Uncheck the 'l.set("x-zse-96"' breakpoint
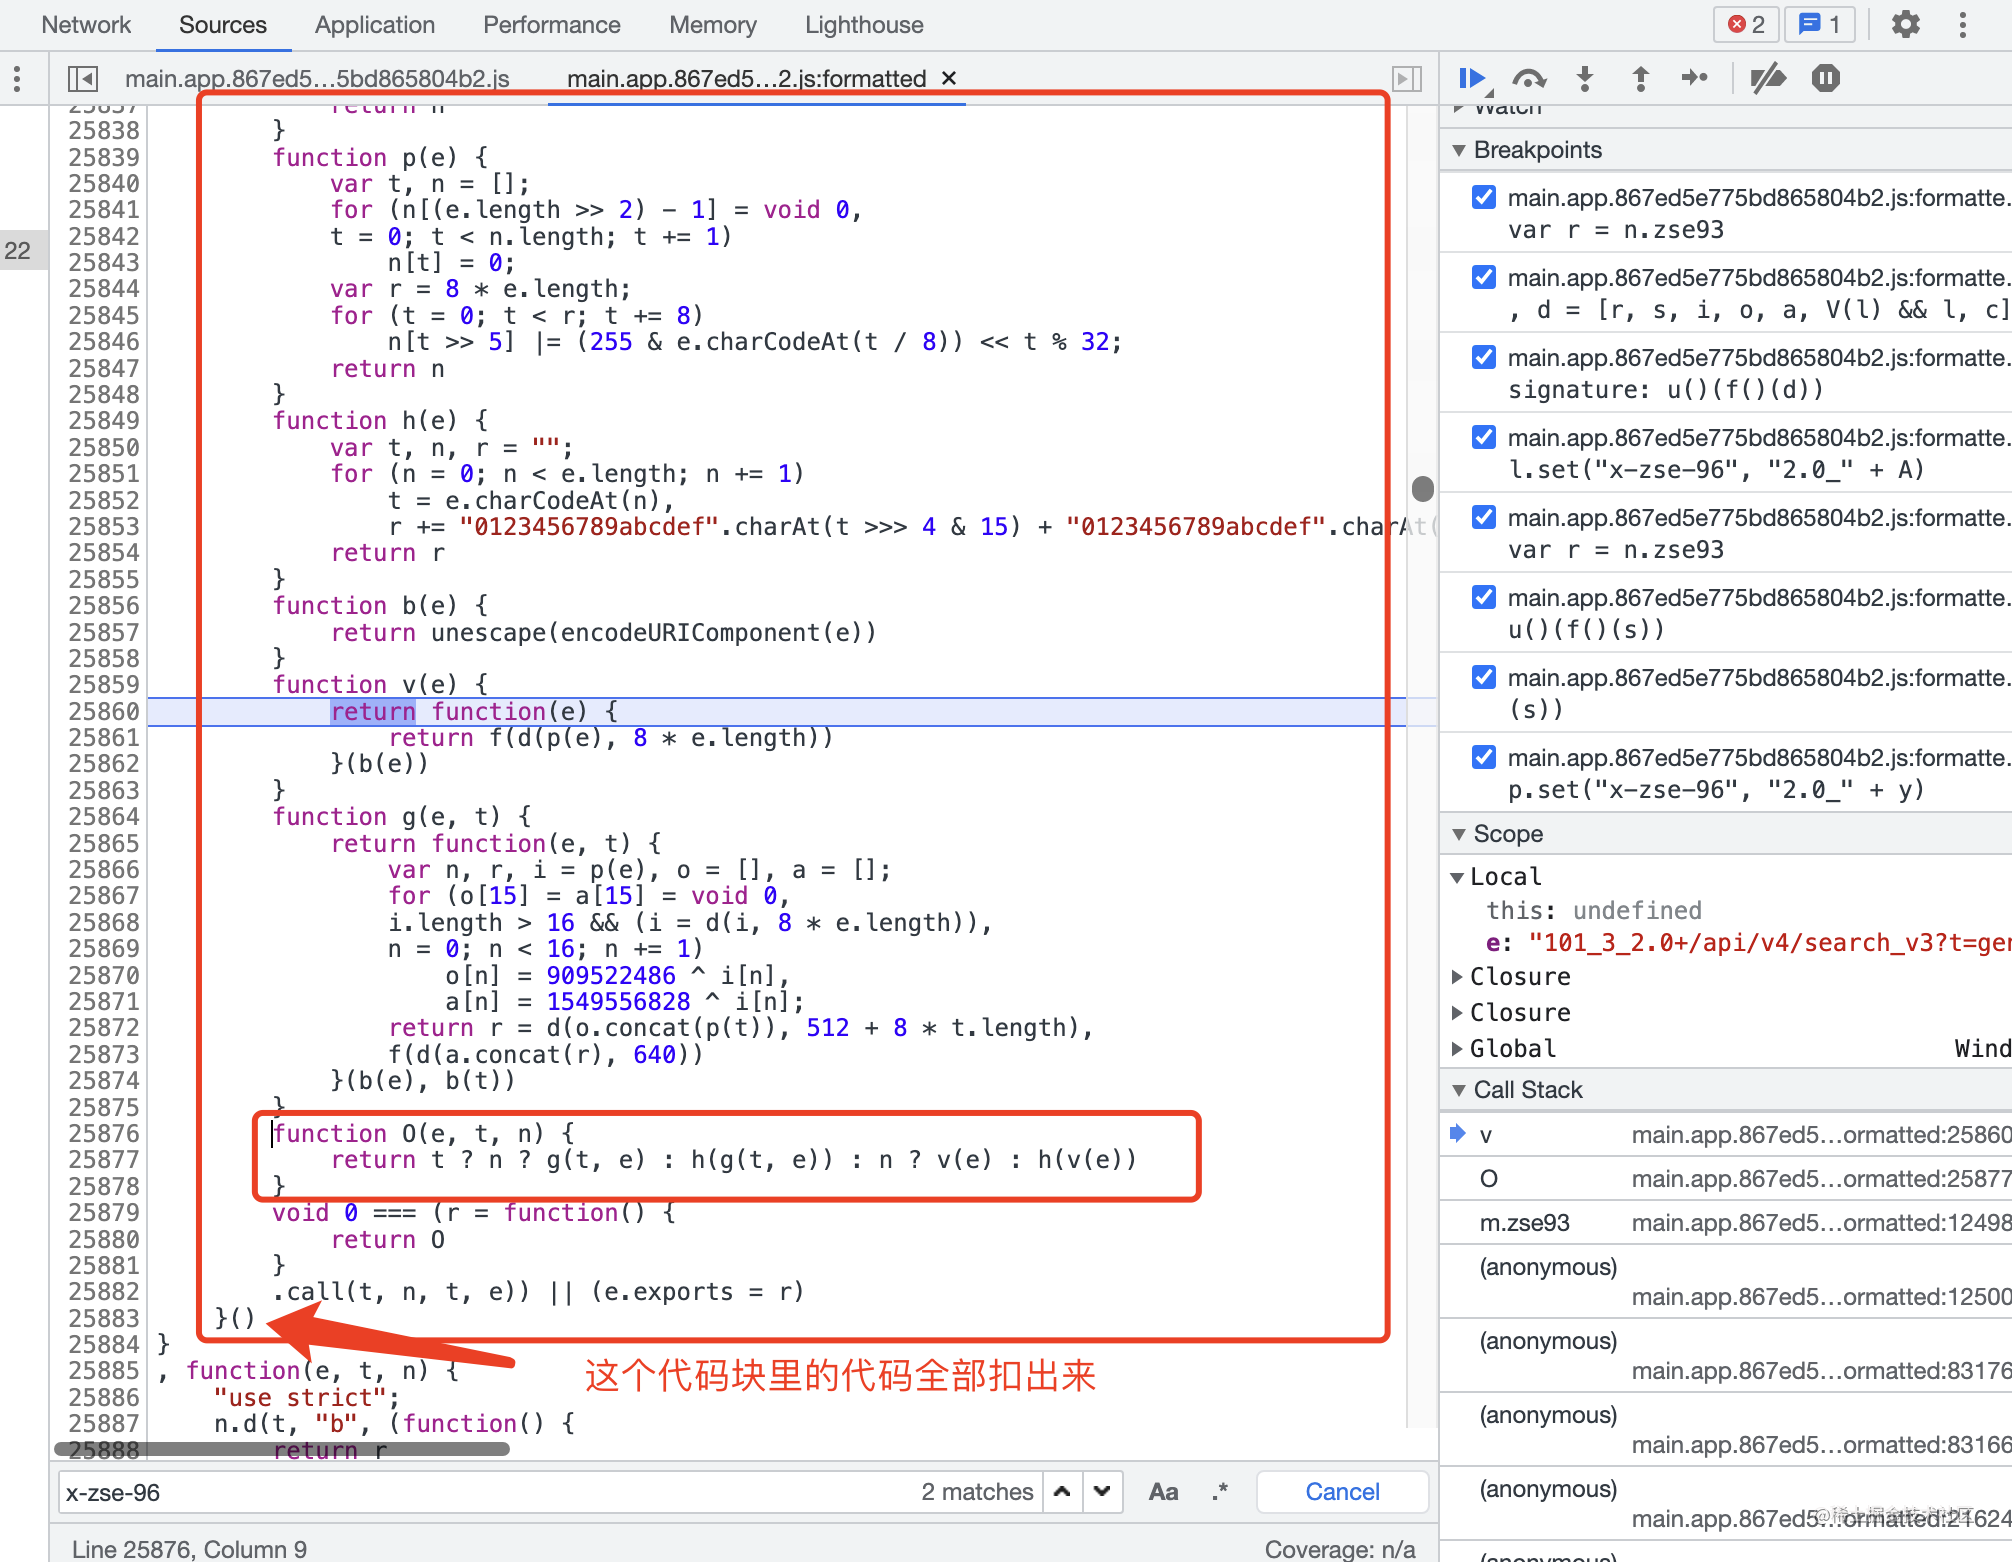 pos(1484,437)
